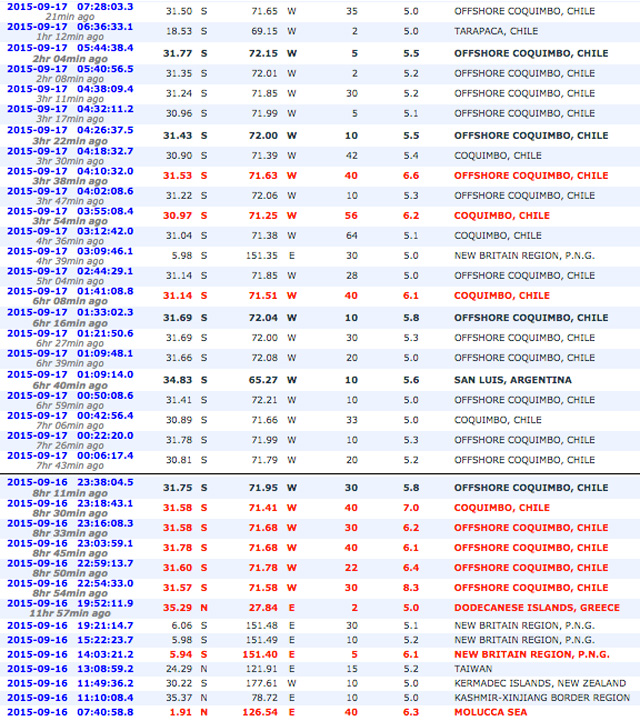Open the 2015-09-17 03:12:42.0 event link
The height and width of the screenshot is (721, 640).
(70, 231)
